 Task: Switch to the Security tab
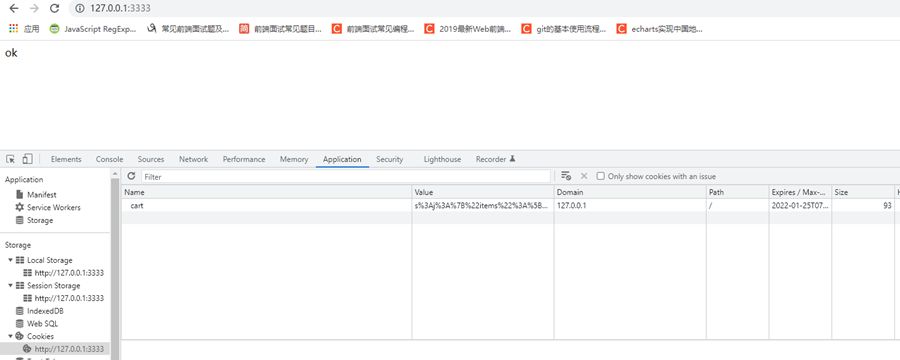click(390, 159)
